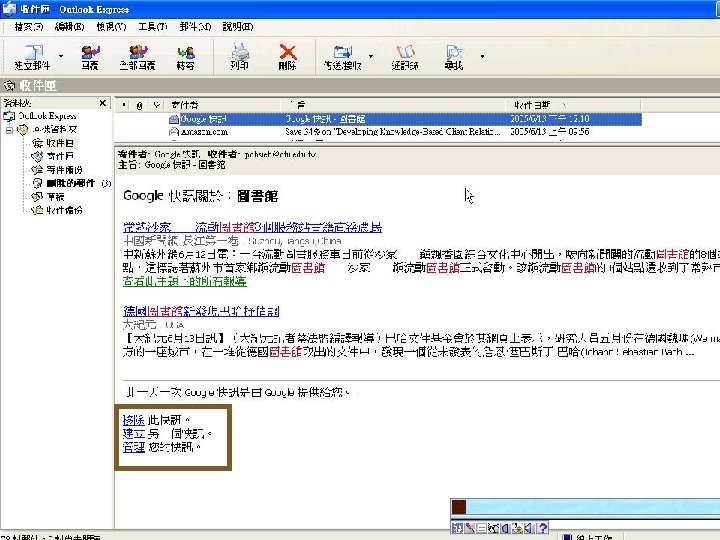Click the red X 刪除 (Delete) icon
This screenshot has width=720, height=540.
287,52
